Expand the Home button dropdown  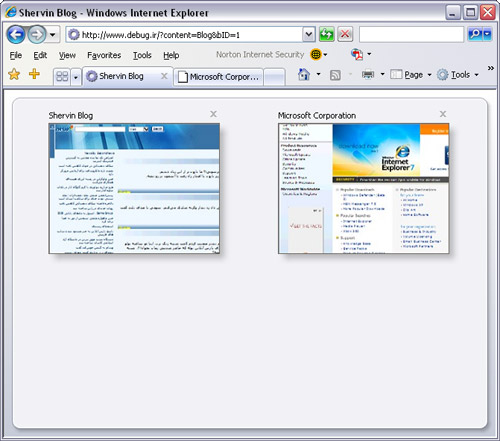click(x=318, y=74)
